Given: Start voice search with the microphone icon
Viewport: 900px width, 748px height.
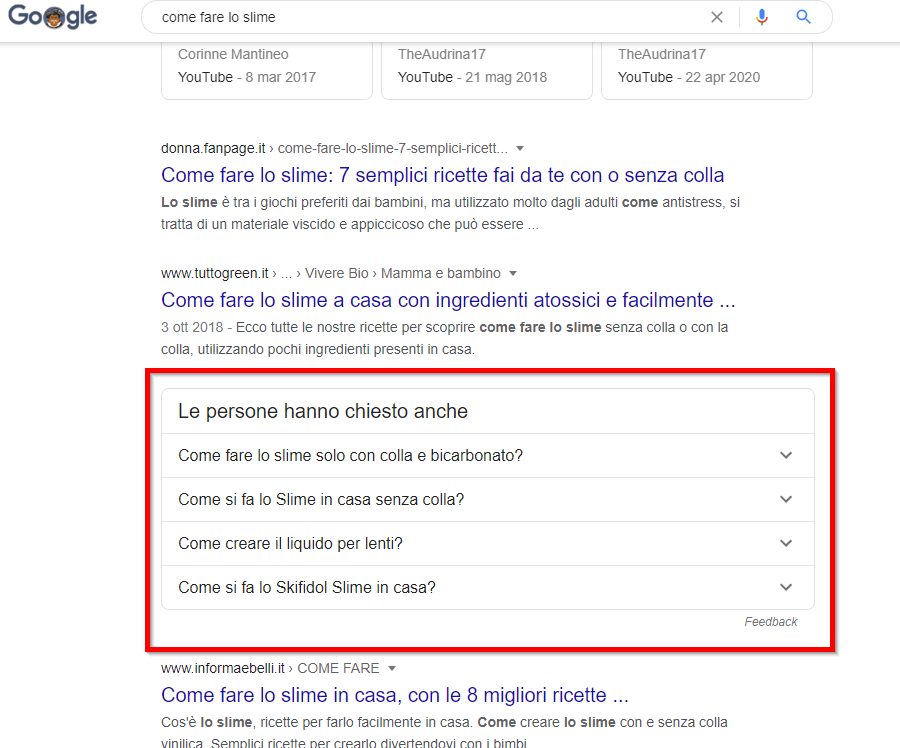Looking at the screenshot, I should [762, 17].
